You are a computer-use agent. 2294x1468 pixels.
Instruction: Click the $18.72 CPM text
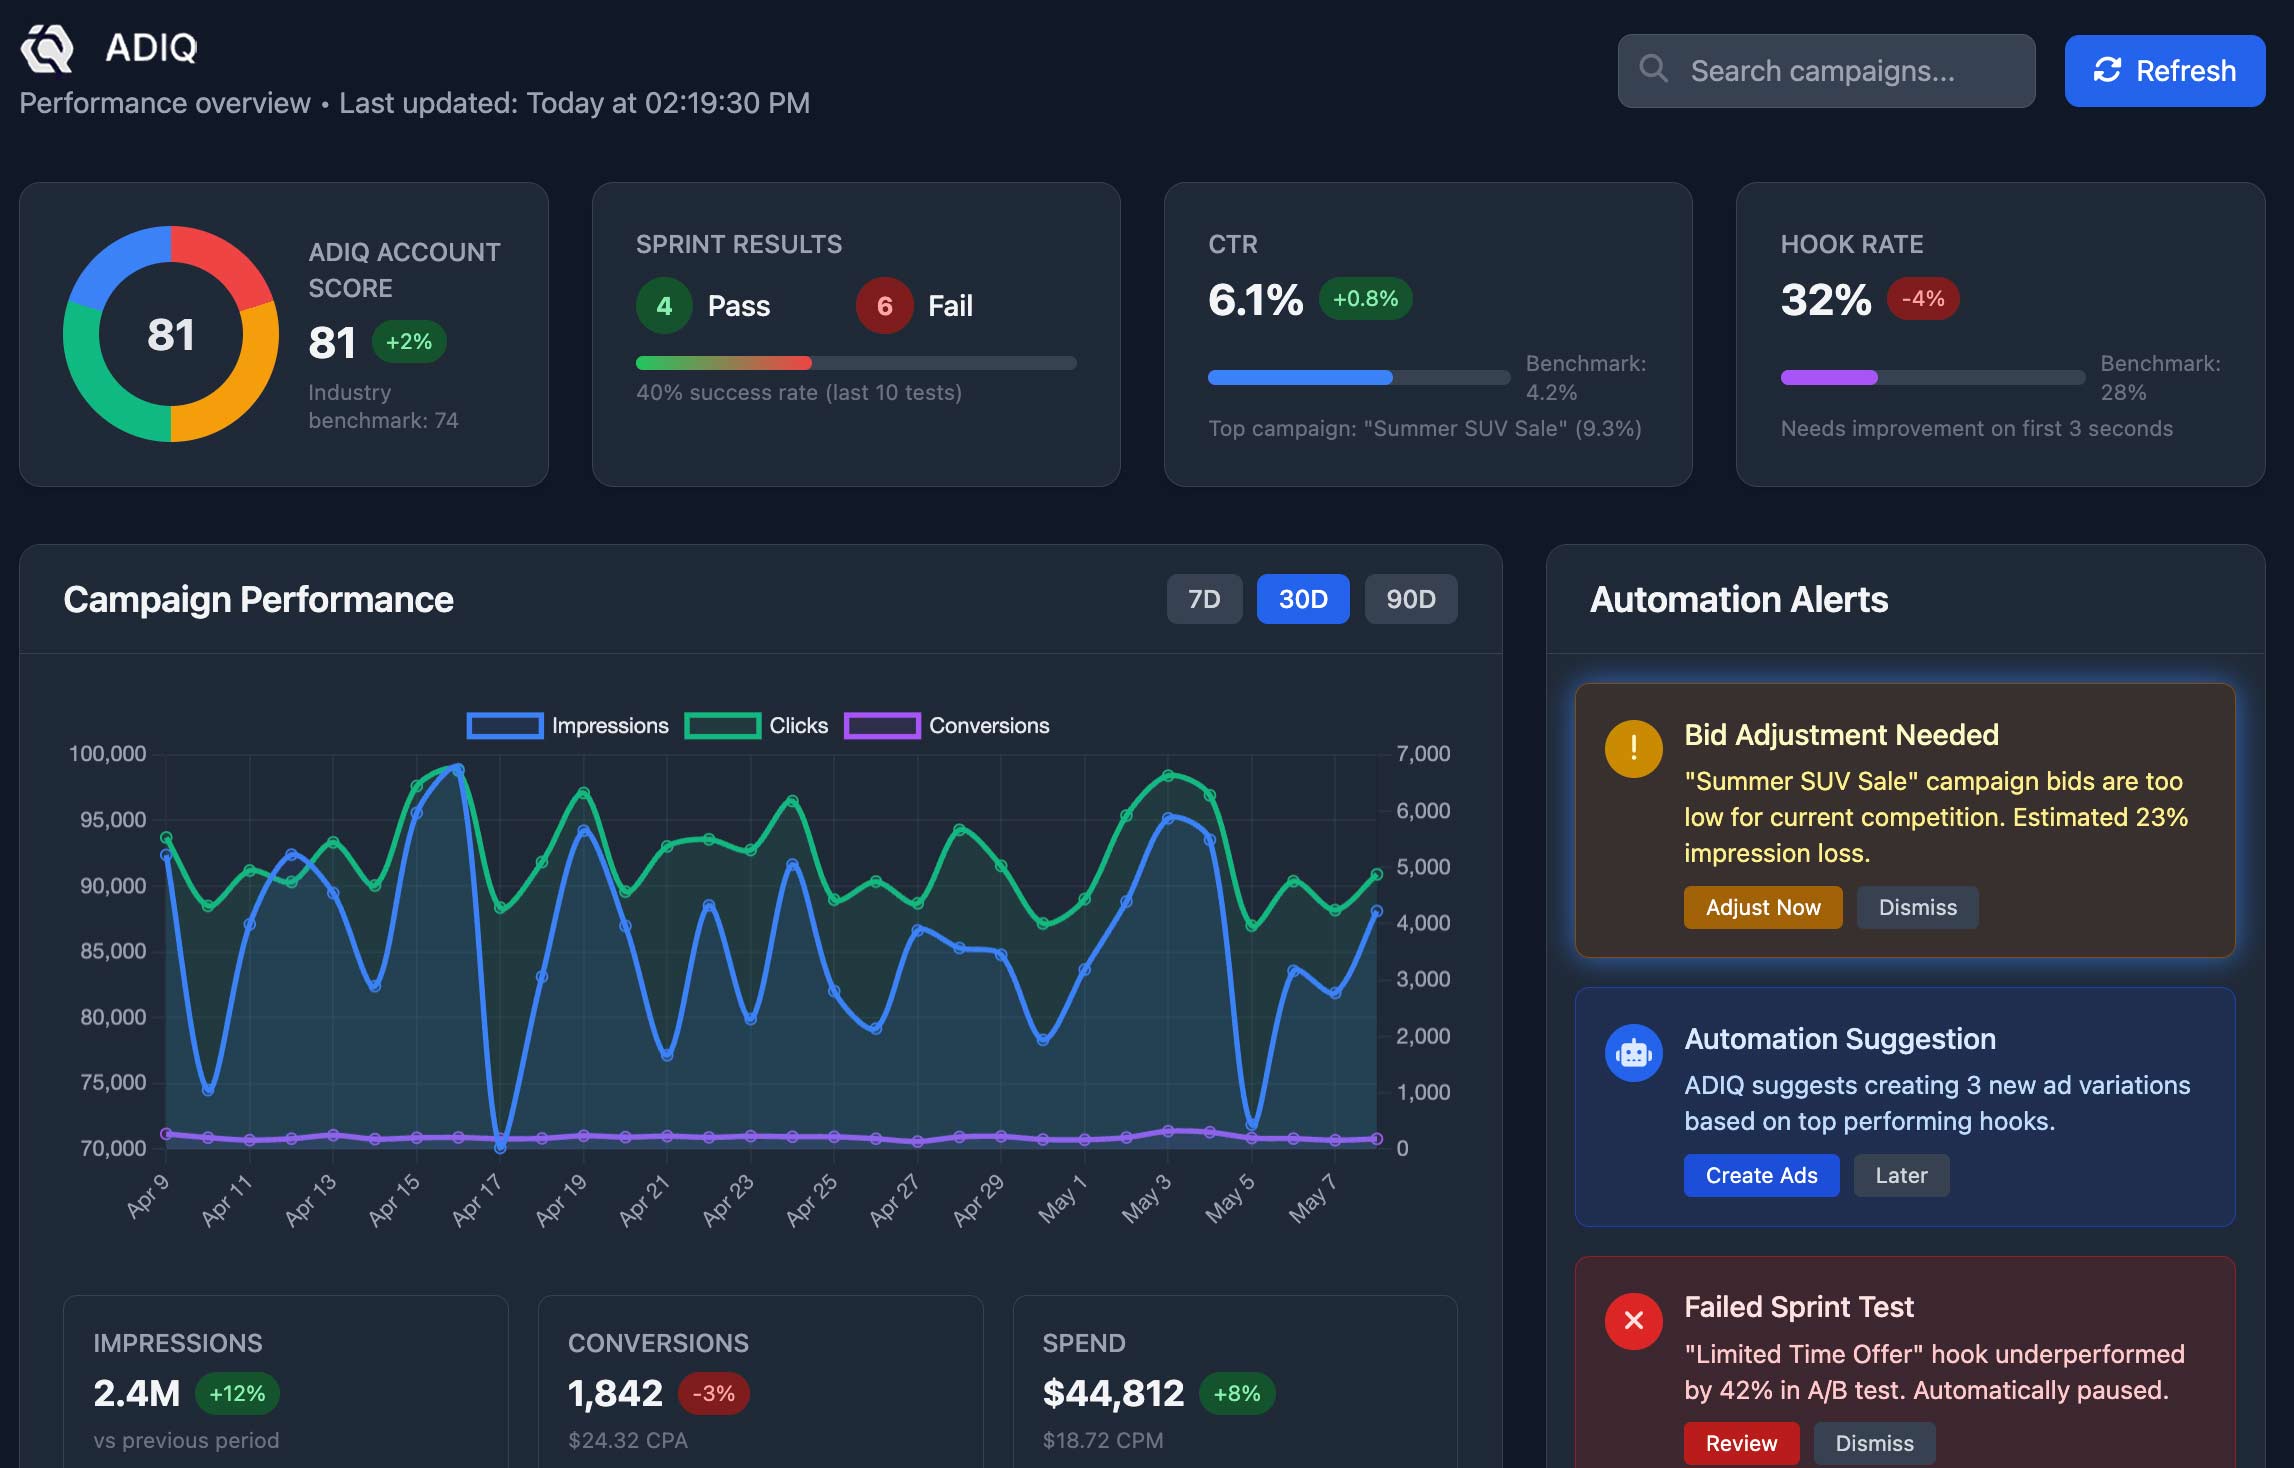click(1102, 1440)
